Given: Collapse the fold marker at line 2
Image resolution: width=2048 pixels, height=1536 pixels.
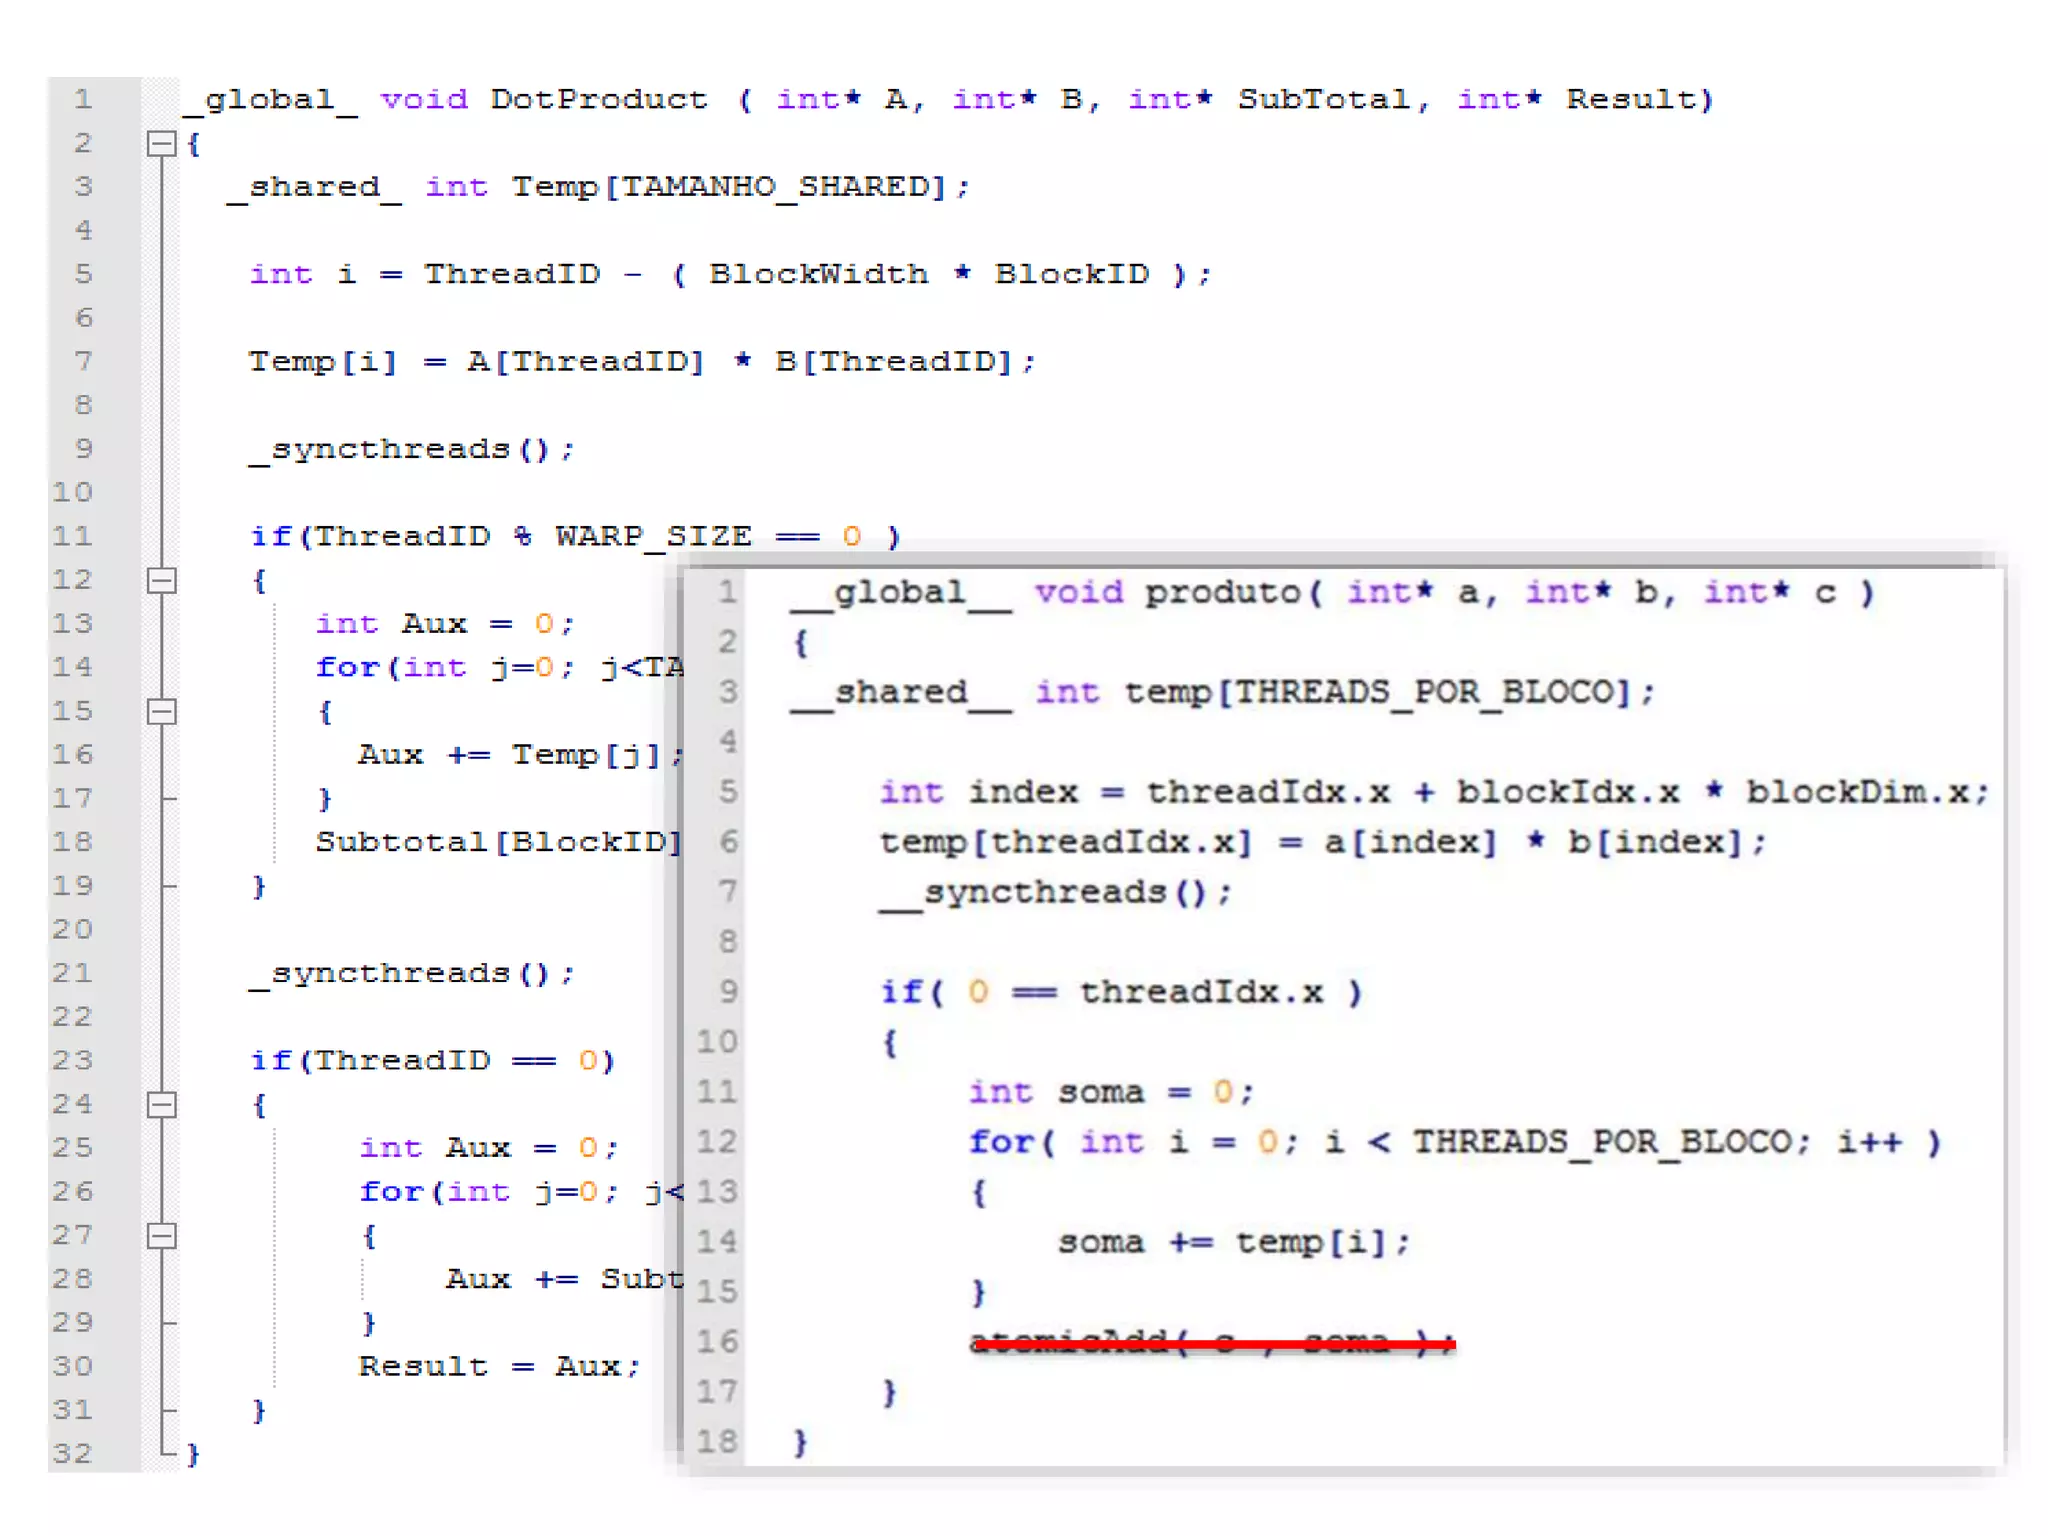Looking at the screenshot, I should point(161,144).
